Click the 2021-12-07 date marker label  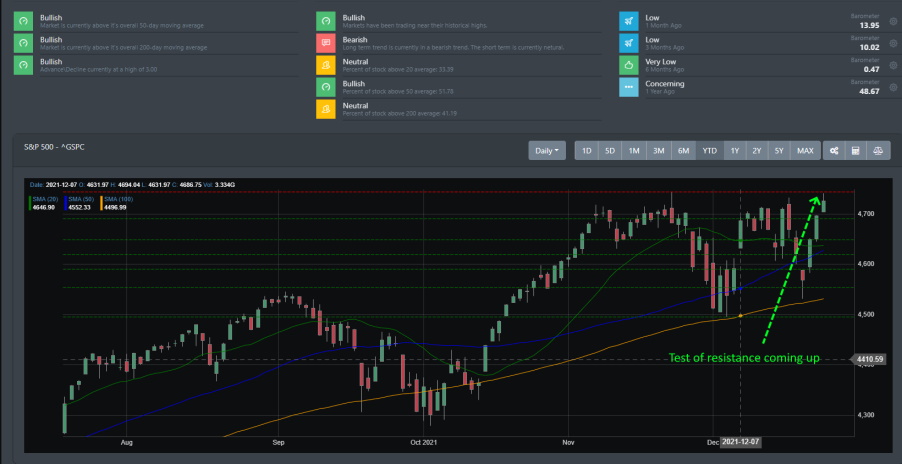tap(740, 442)
